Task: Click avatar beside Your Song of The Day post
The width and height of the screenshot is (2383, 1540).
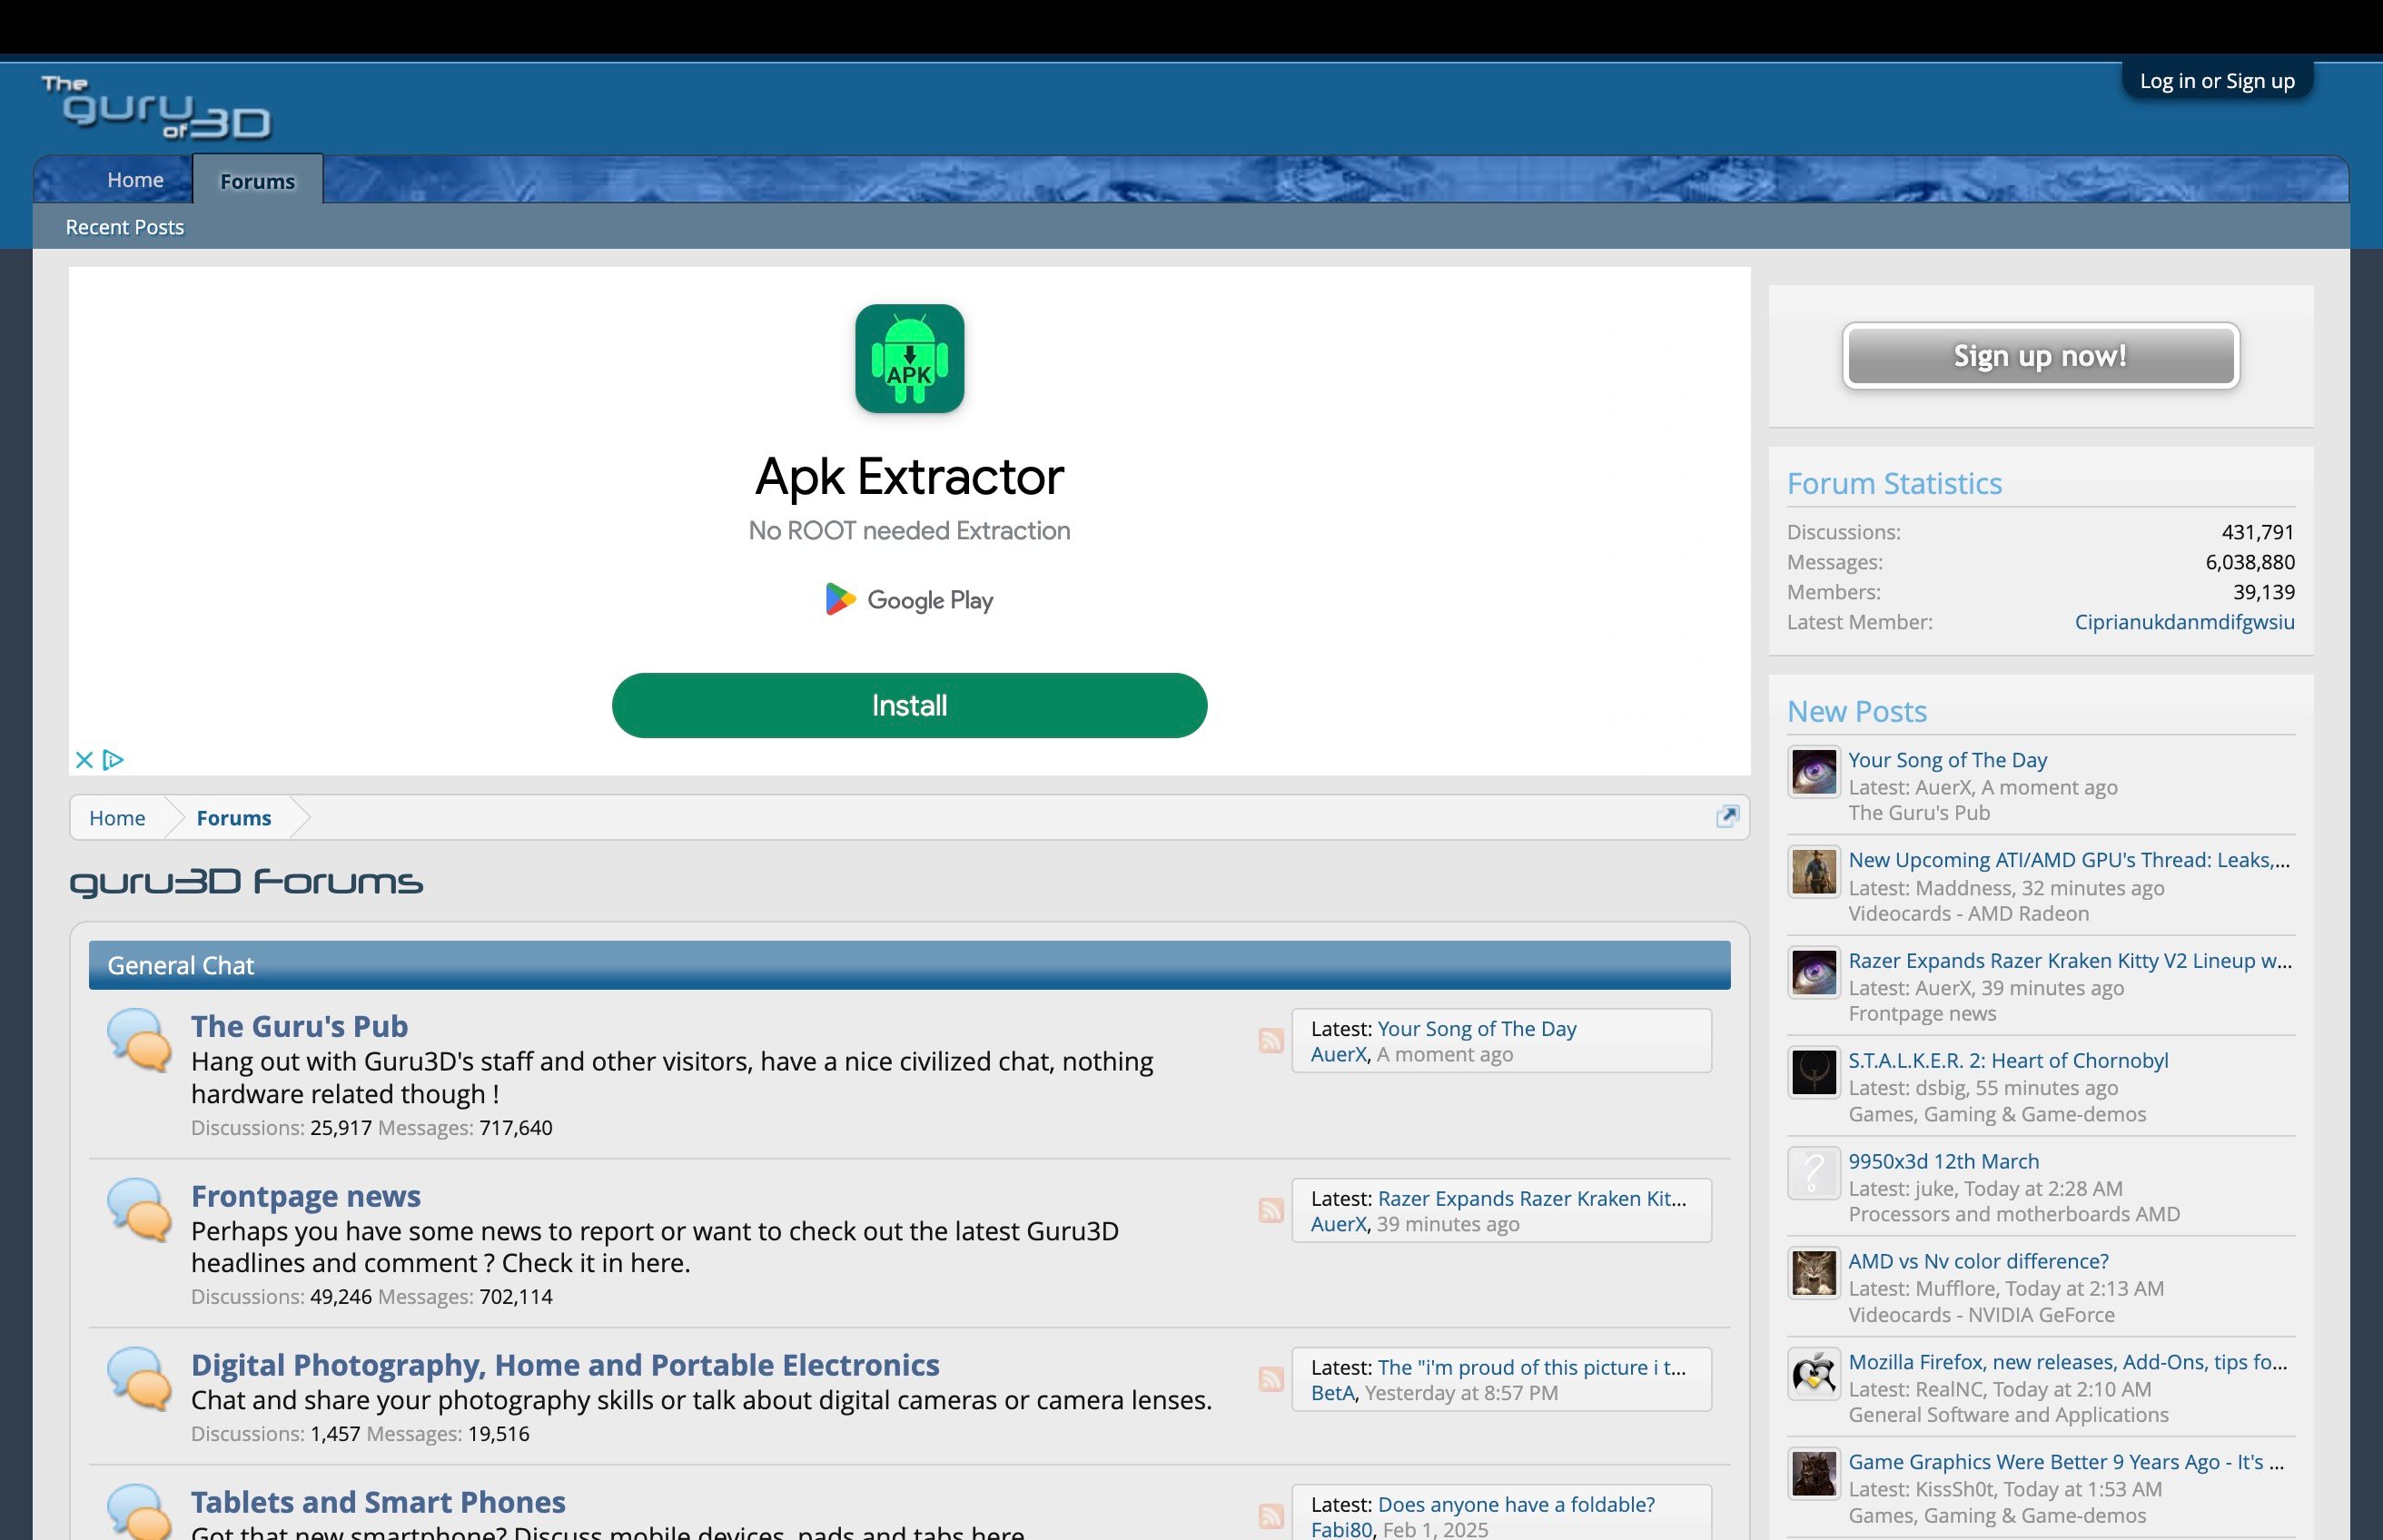Action: pyautogui.click(x=1814, y=772)
